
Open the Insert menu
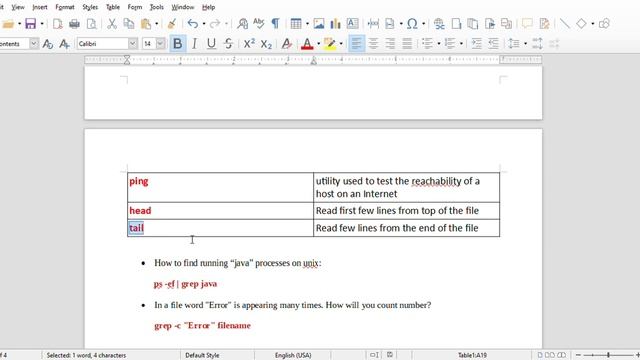click(x=40, y=7)
